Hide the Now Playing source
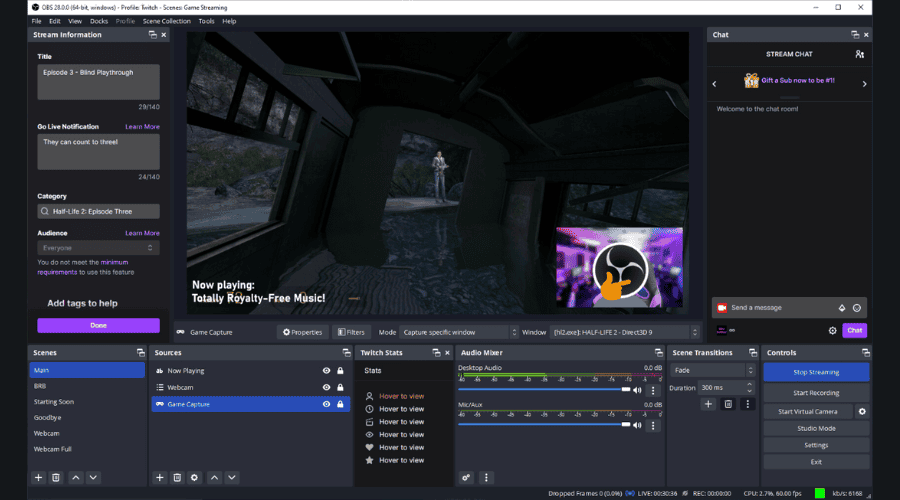 (x=326, y=371)
